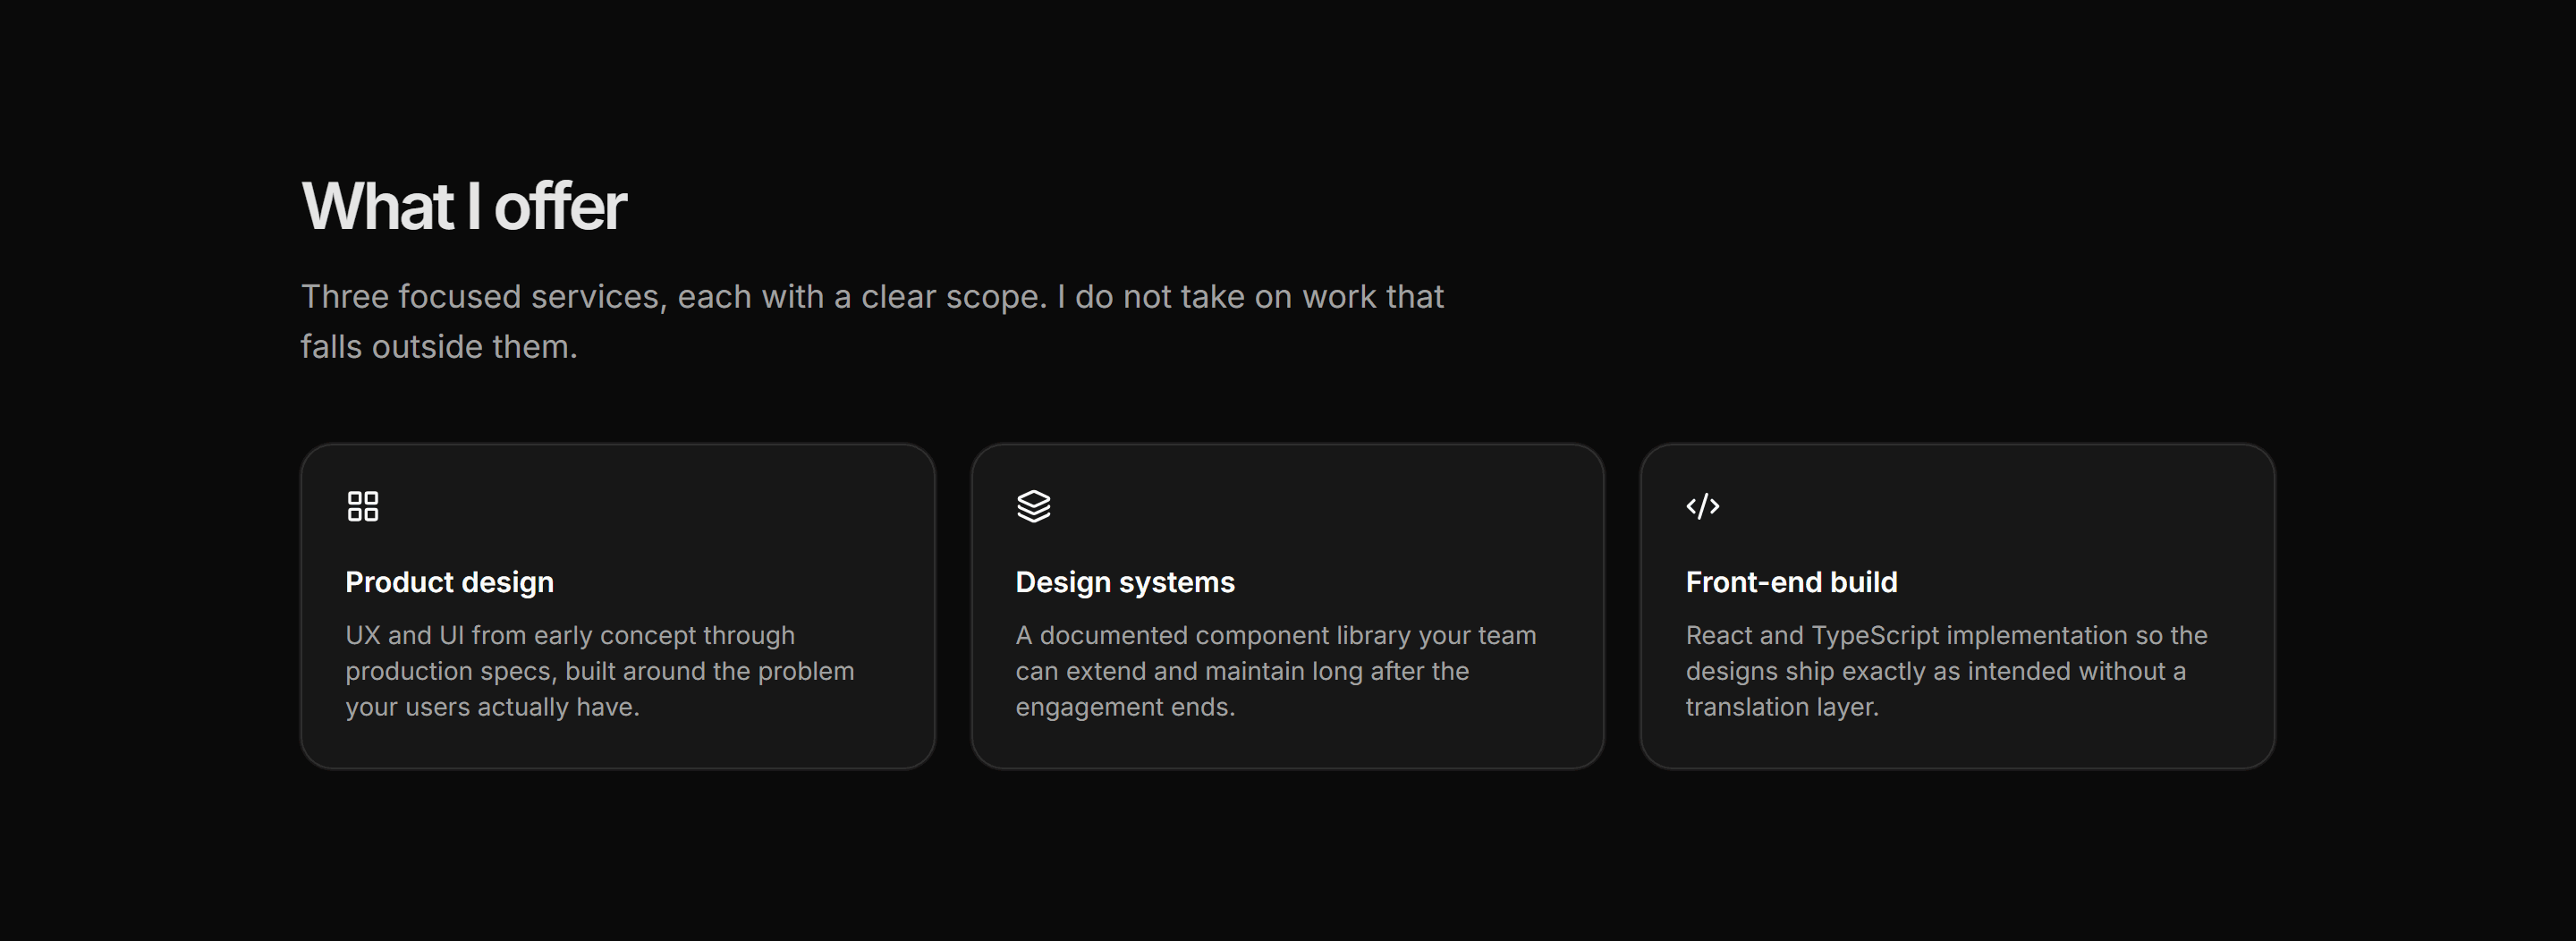Click the grid icon on Product design card

tap(363, 506)
